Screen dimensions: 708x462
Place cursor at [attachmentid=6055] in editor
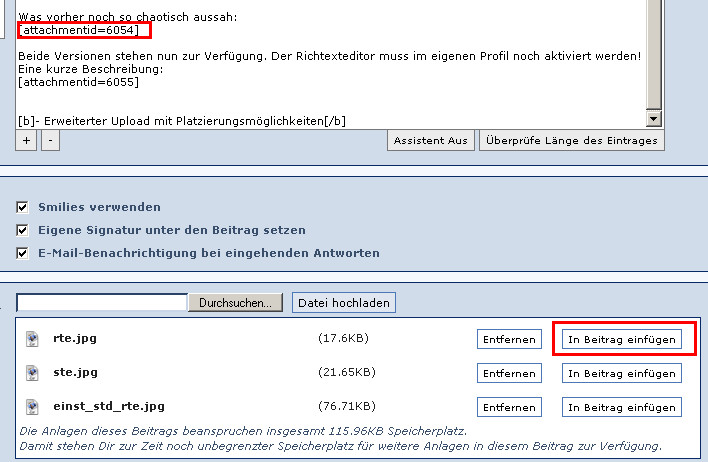point(79,82)
